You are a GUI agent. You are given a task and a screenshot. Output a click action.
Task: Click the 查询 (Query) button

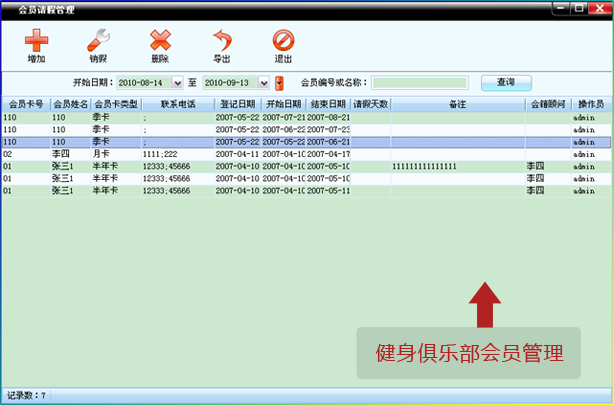click(506, 83)
